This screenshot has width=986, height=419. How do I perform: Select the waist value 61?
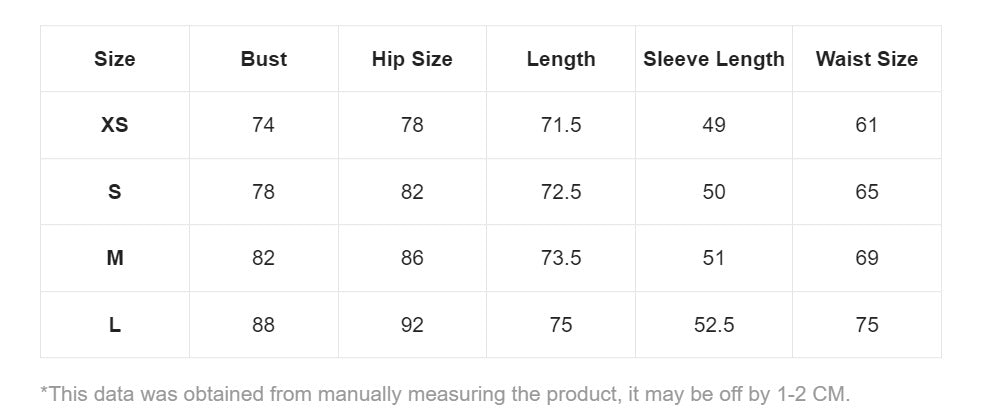pyautogui.click(x=866, y=125)
